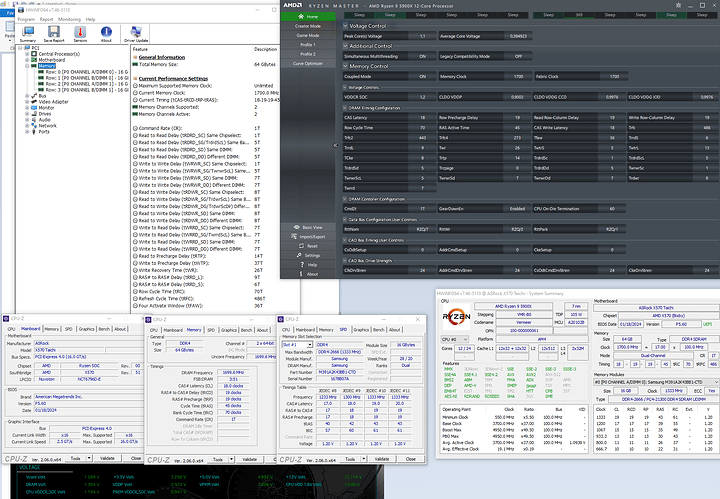
Task: Select the Video Adapter node in HWiNFO tree
Action: point(53,102)
